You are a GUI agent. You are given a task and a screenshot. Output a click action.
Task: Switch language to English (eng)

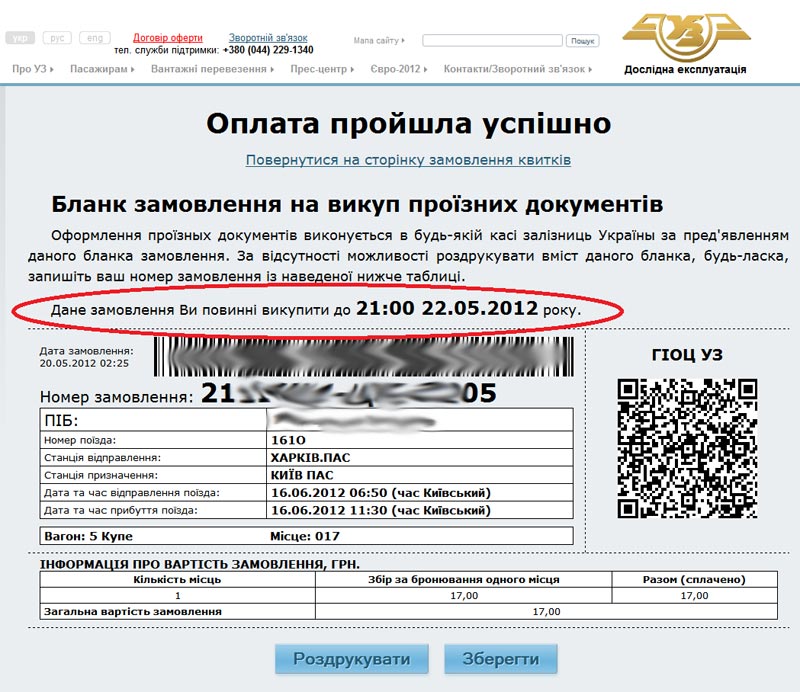click(95, 38)
